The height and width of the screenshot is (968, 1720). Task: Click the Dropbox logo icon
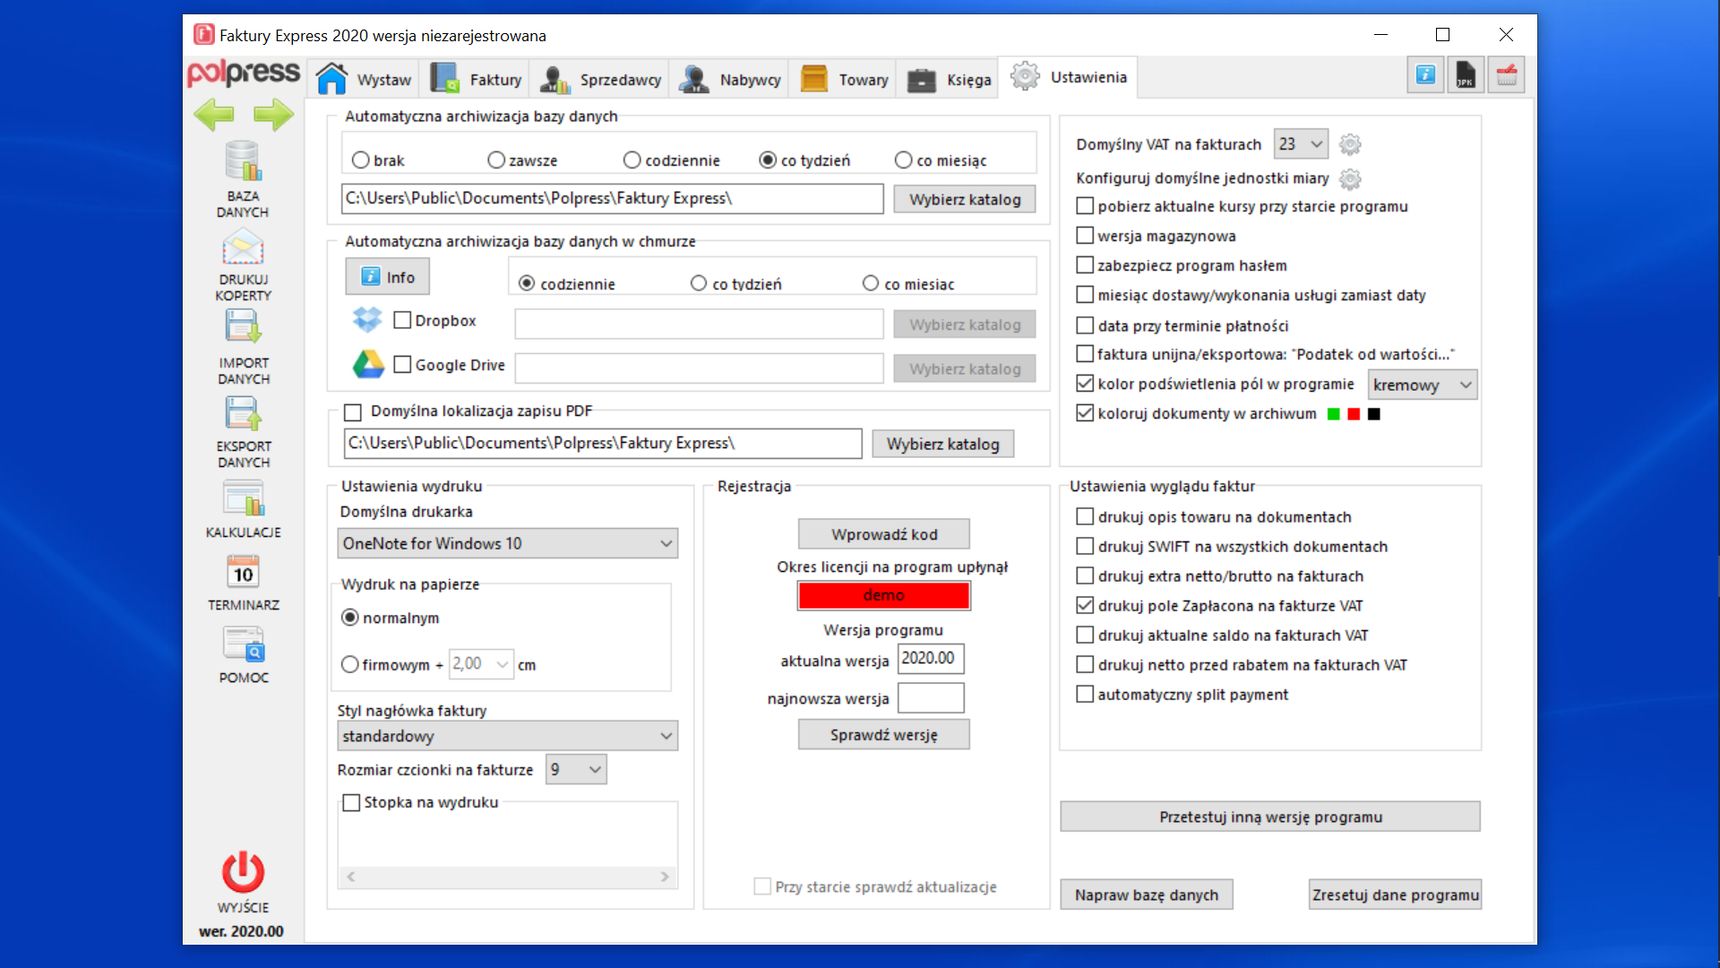coord(367,320)
